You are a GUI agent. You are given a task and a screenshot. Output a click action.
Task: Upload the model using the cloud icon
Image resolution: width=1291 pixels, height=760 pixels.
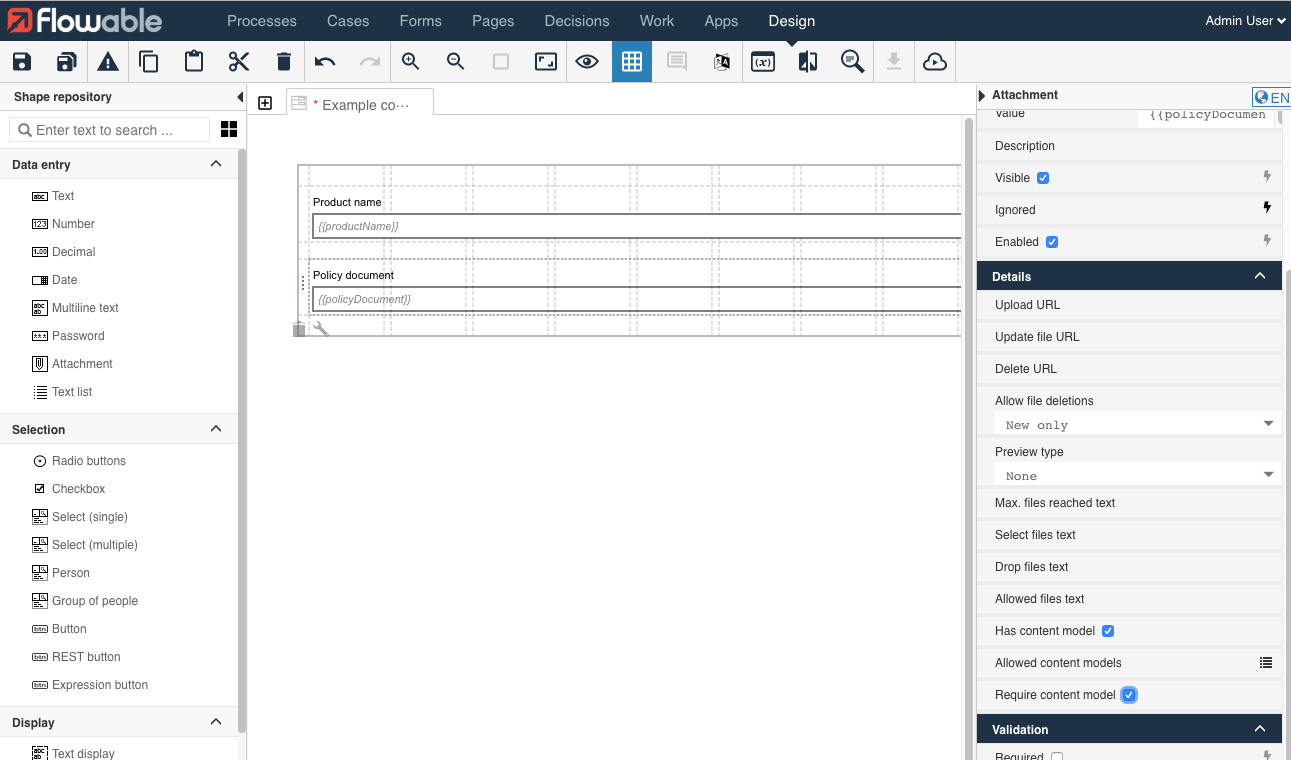coord(934,61)
